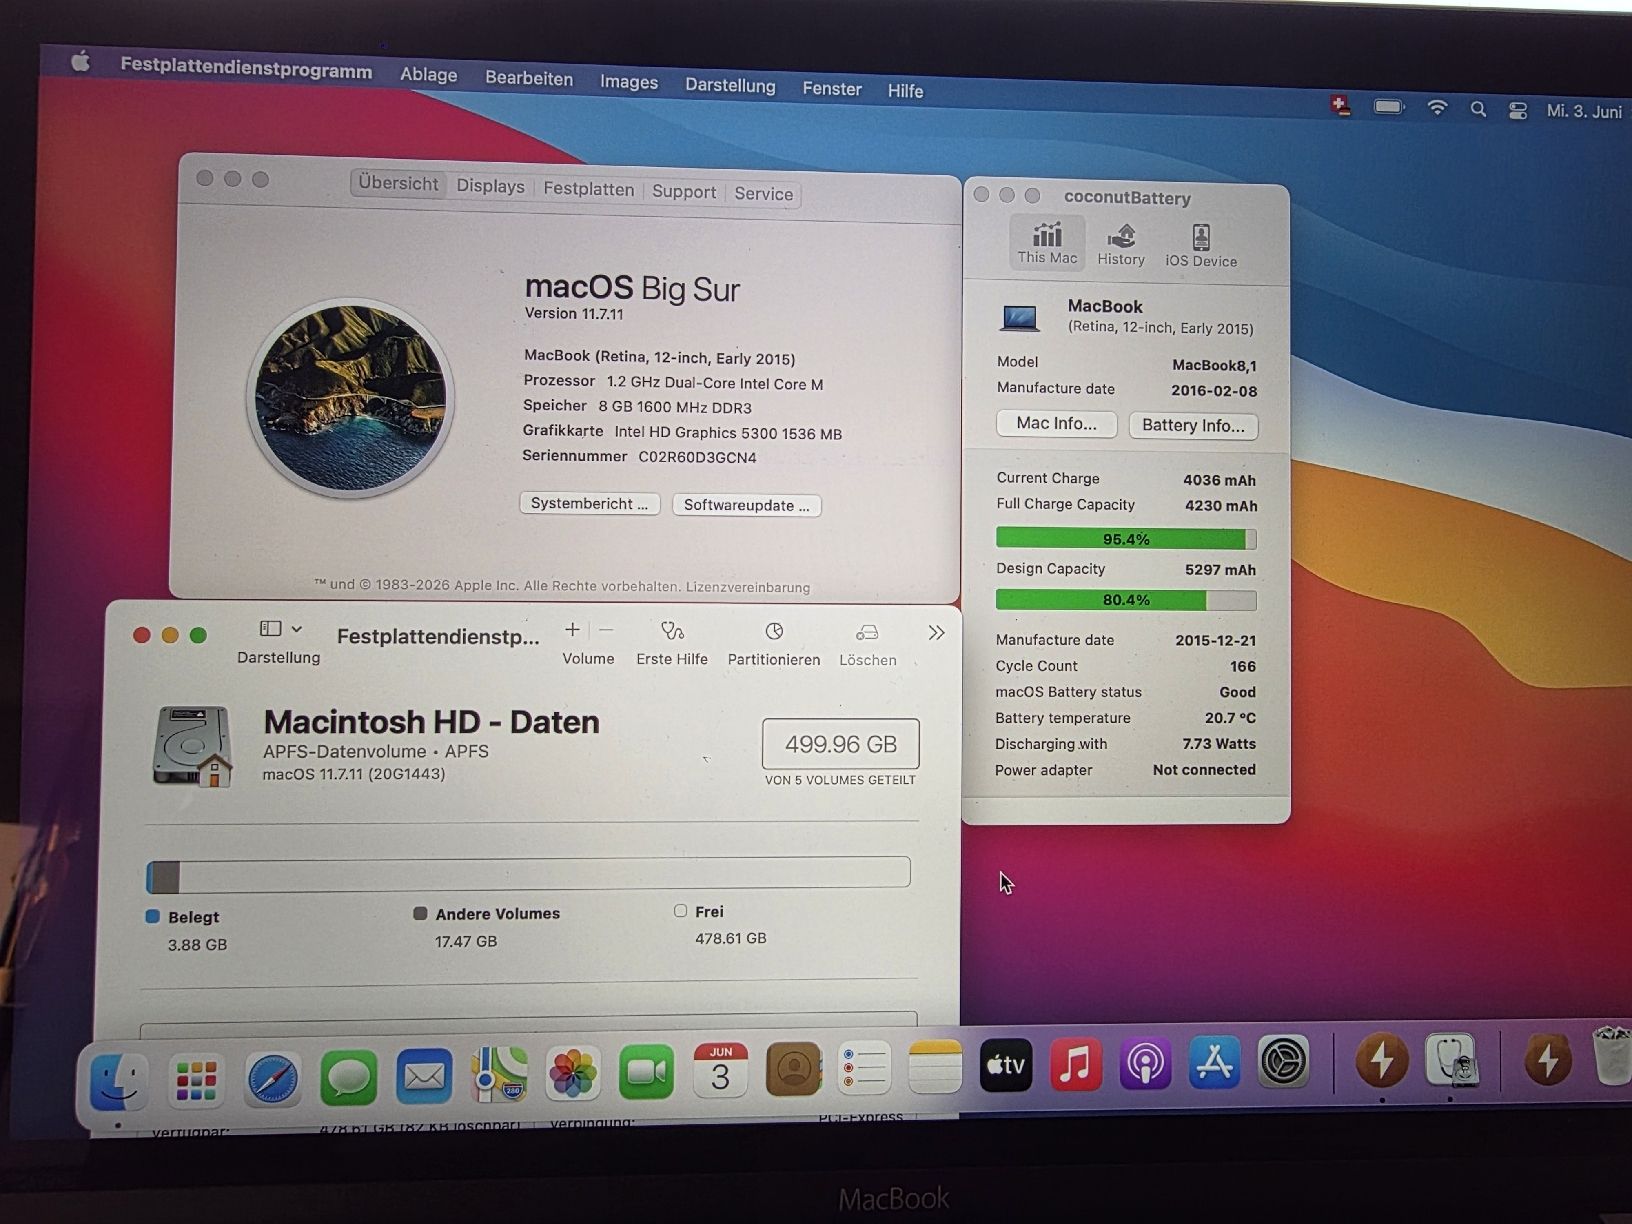
Task: Open Calendar from the Dock
Action: (720, 1071)
